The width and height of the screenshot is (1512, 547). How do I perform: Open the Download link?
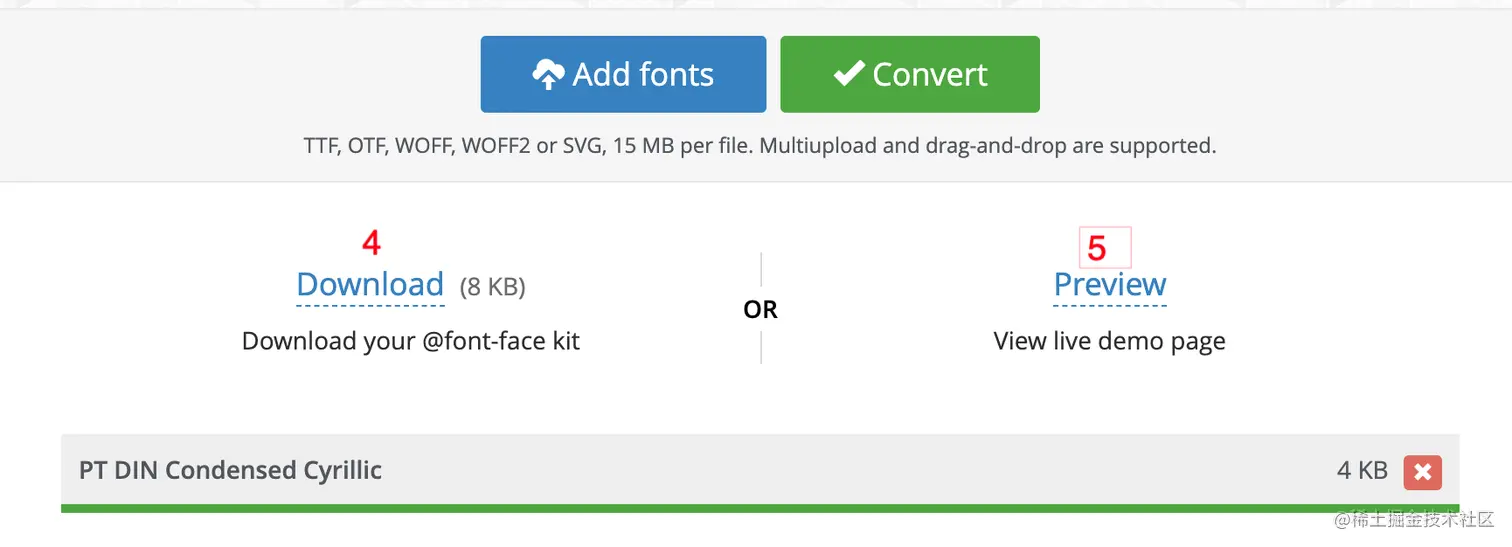pyautogui.click(x=370, y=285)
